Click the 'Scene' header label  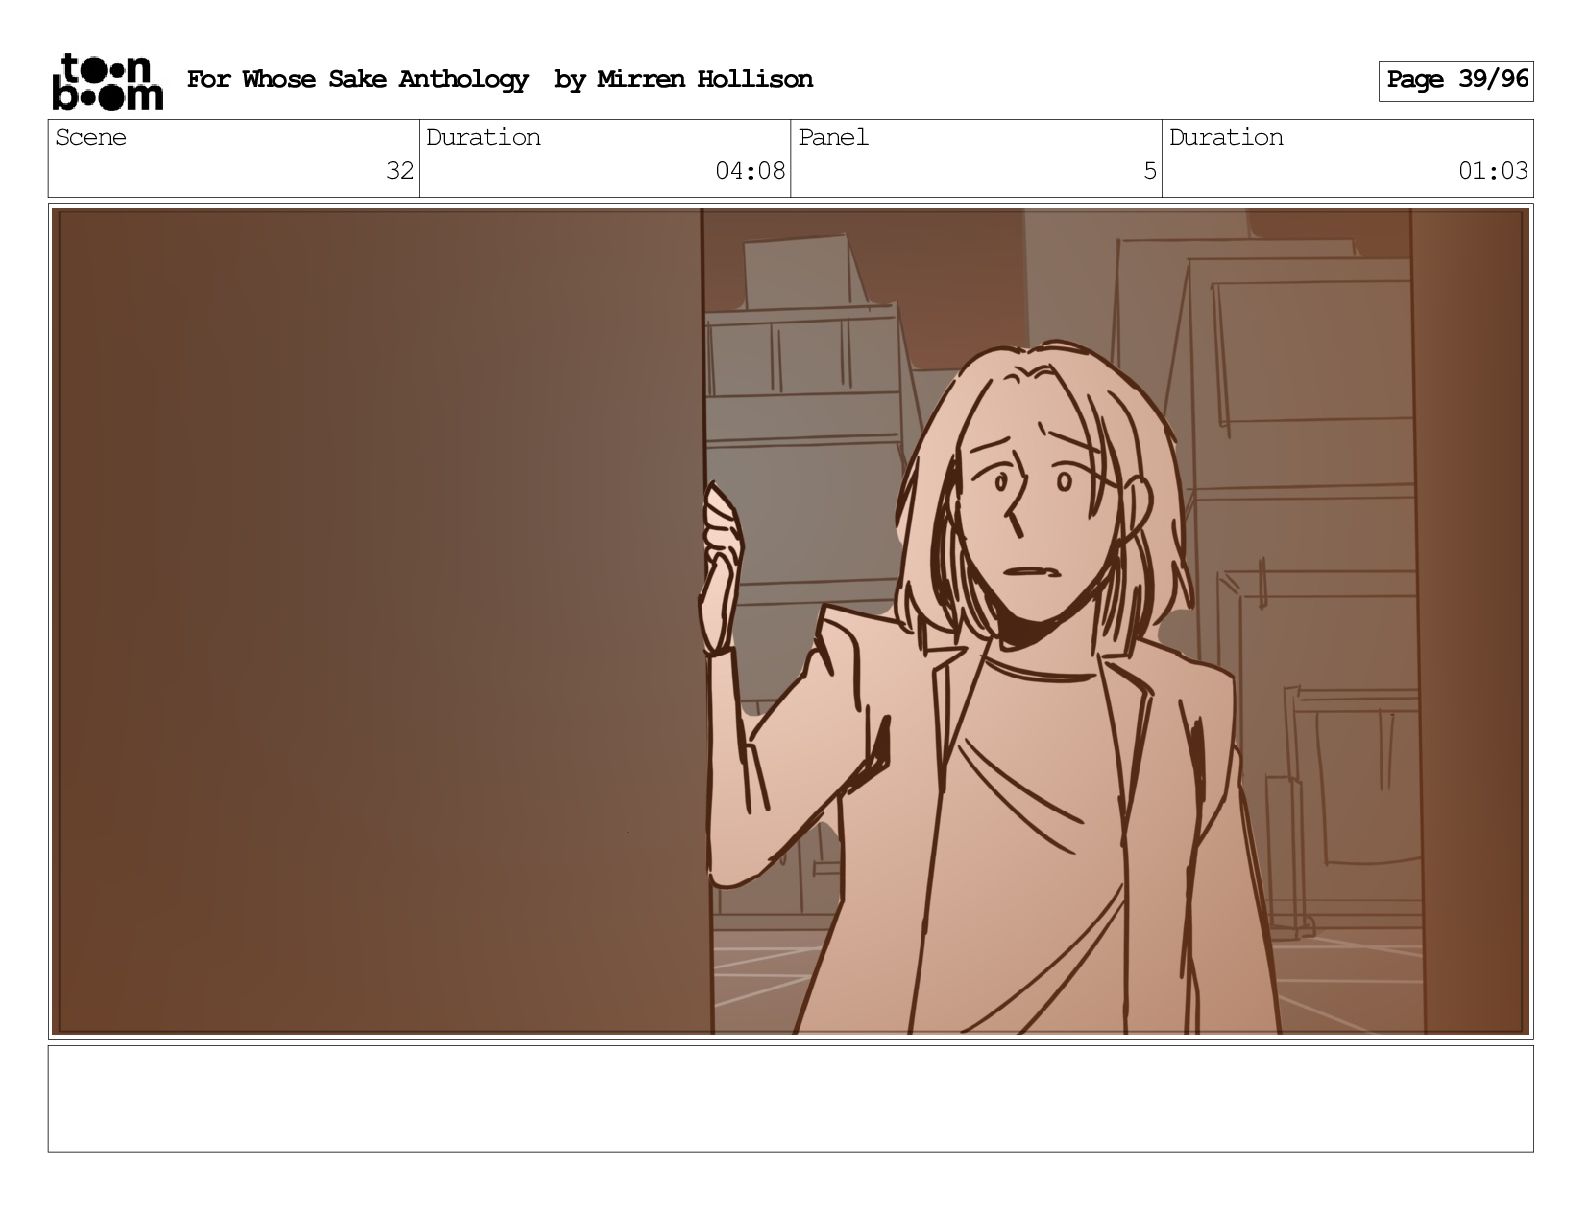(x=91, y=137)
